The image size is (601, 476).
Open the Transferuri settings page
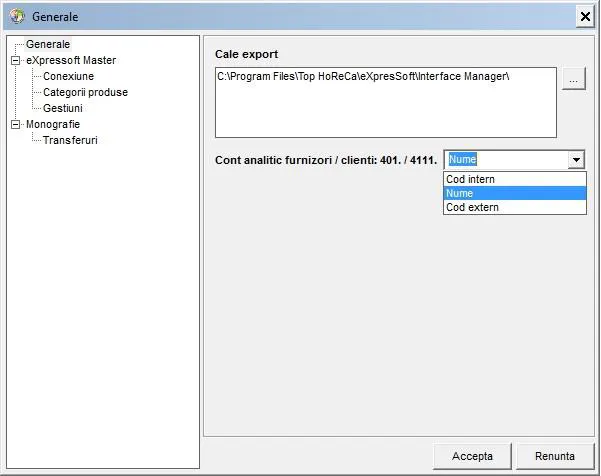tap(70, 140)
